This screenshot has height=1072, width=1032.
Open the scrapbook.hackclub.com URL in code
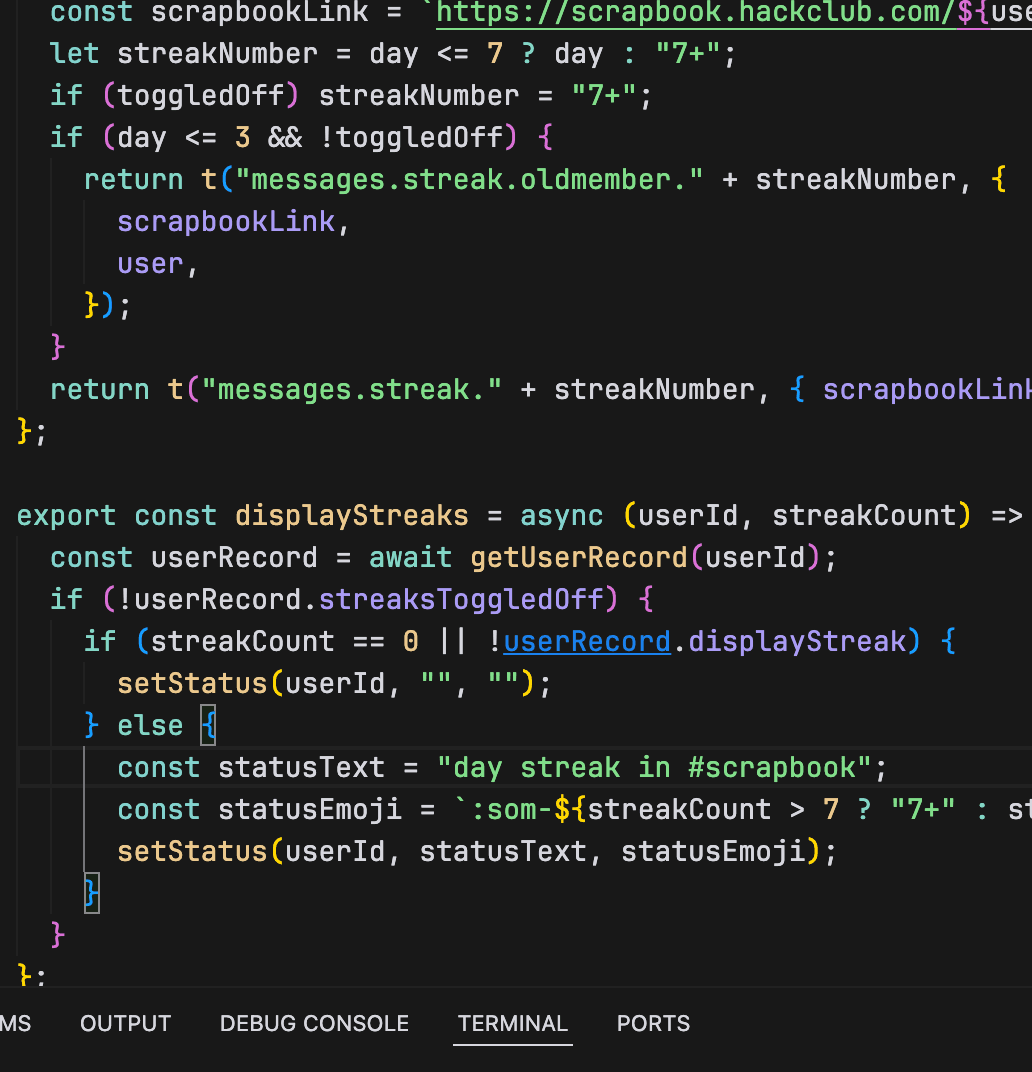coord(690,12)
